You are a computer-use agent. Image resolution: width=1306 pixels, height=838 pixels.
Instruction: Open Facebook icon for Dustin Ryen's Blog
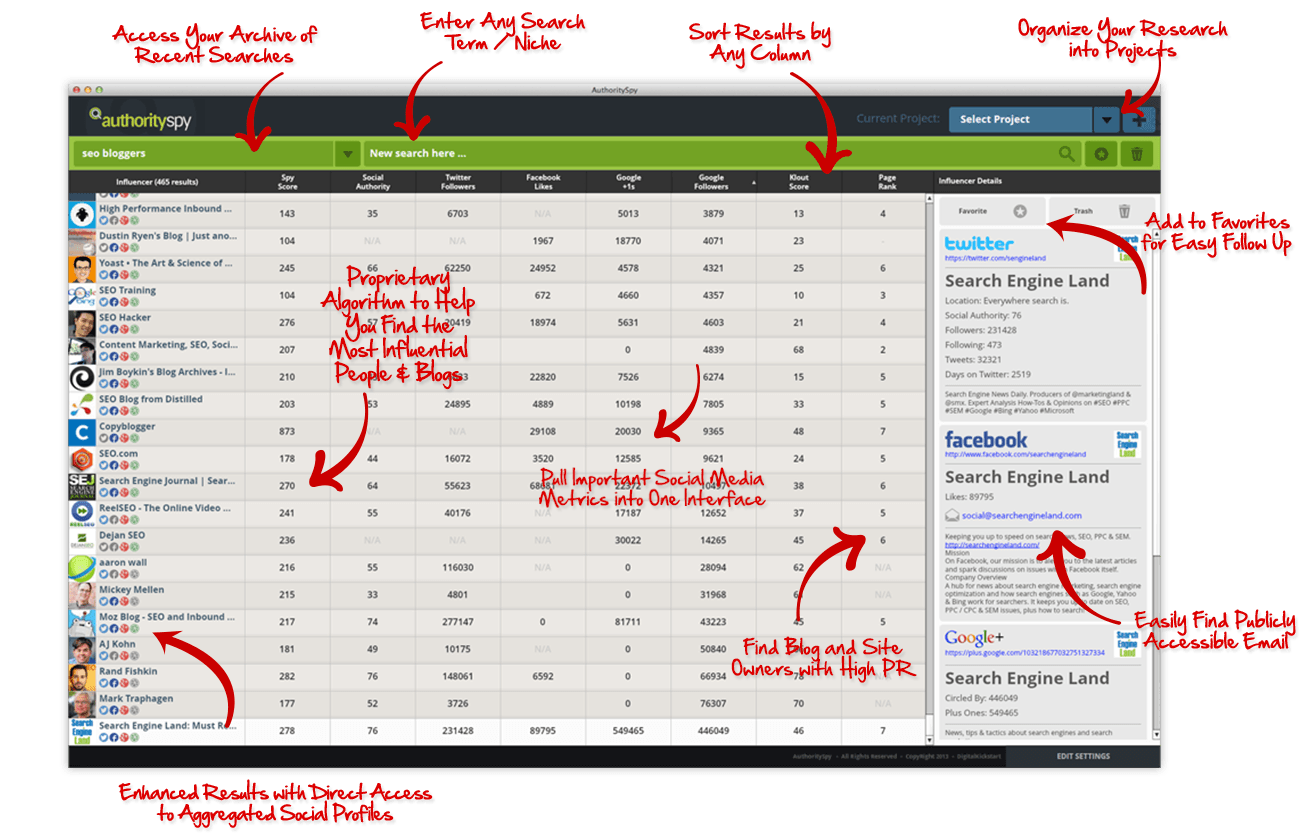[x=114, y=247]
